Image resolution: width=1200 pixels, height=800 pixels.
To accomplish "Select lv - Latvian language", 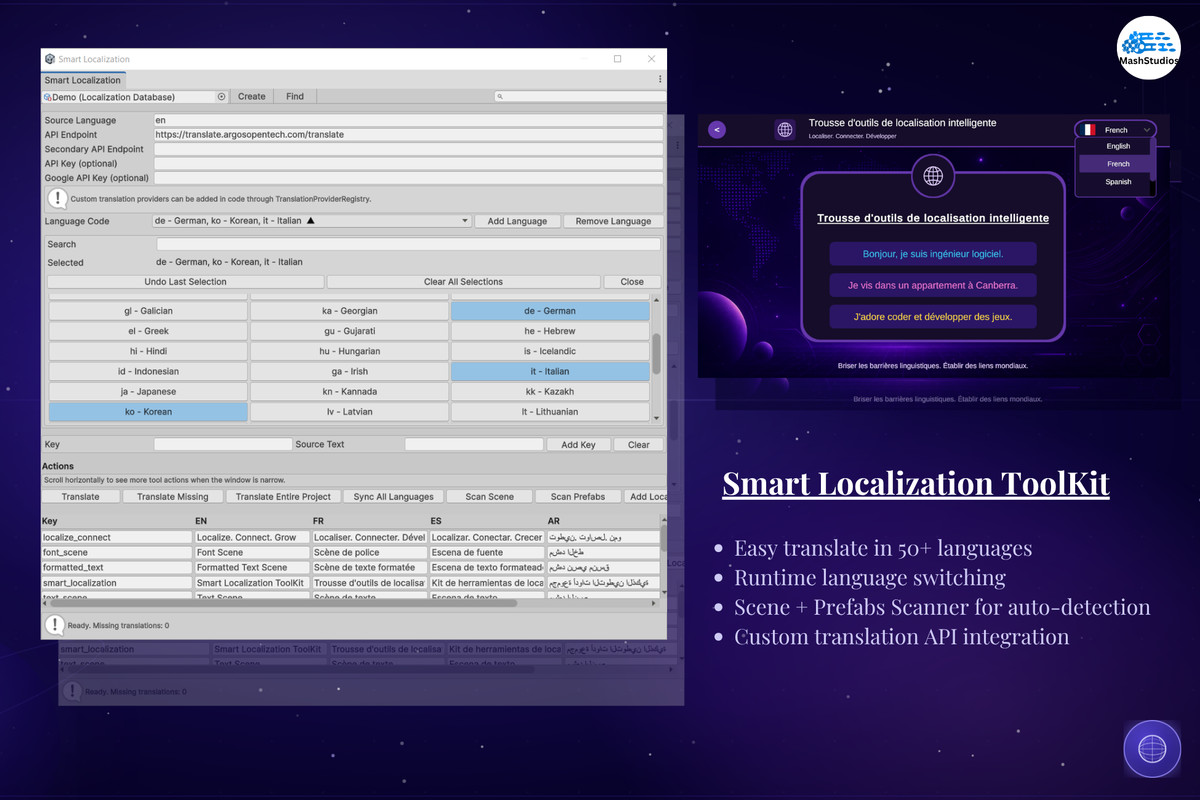I will tap(349, 411).
